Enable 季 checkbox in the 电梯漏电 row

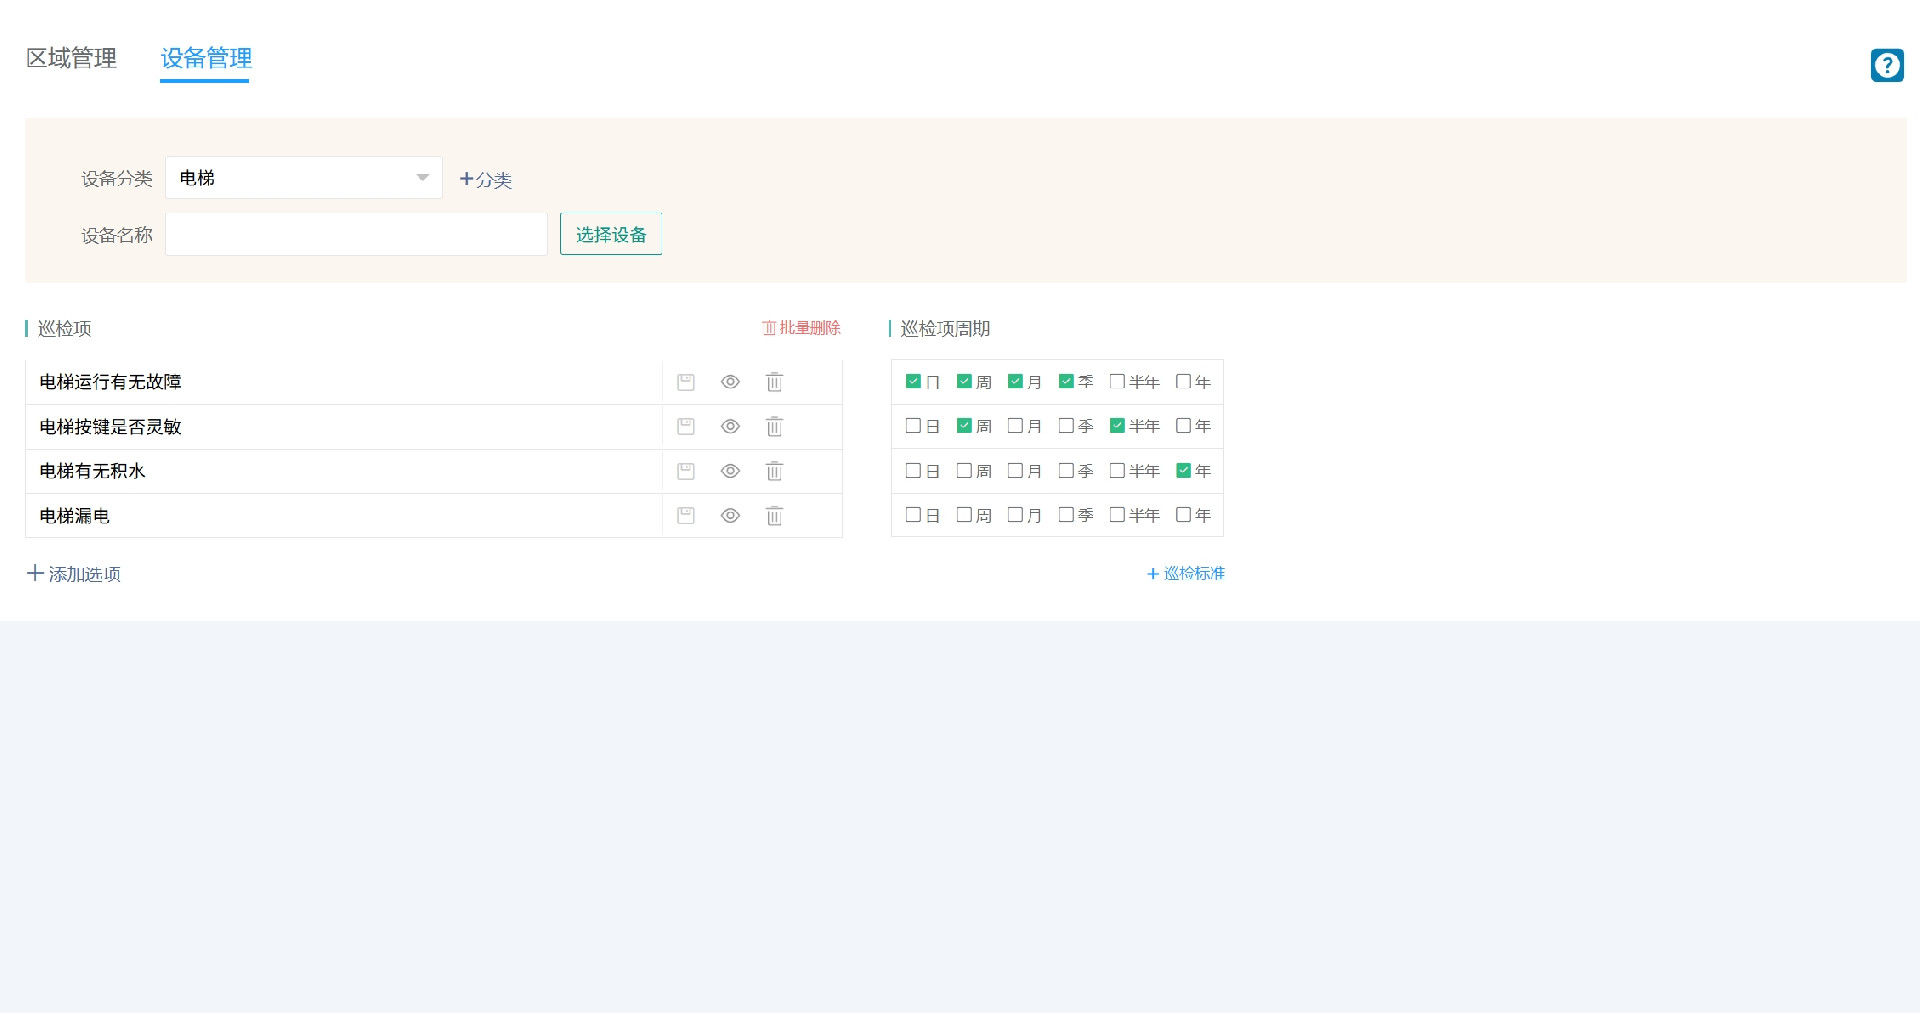(x=1066, y=515)
